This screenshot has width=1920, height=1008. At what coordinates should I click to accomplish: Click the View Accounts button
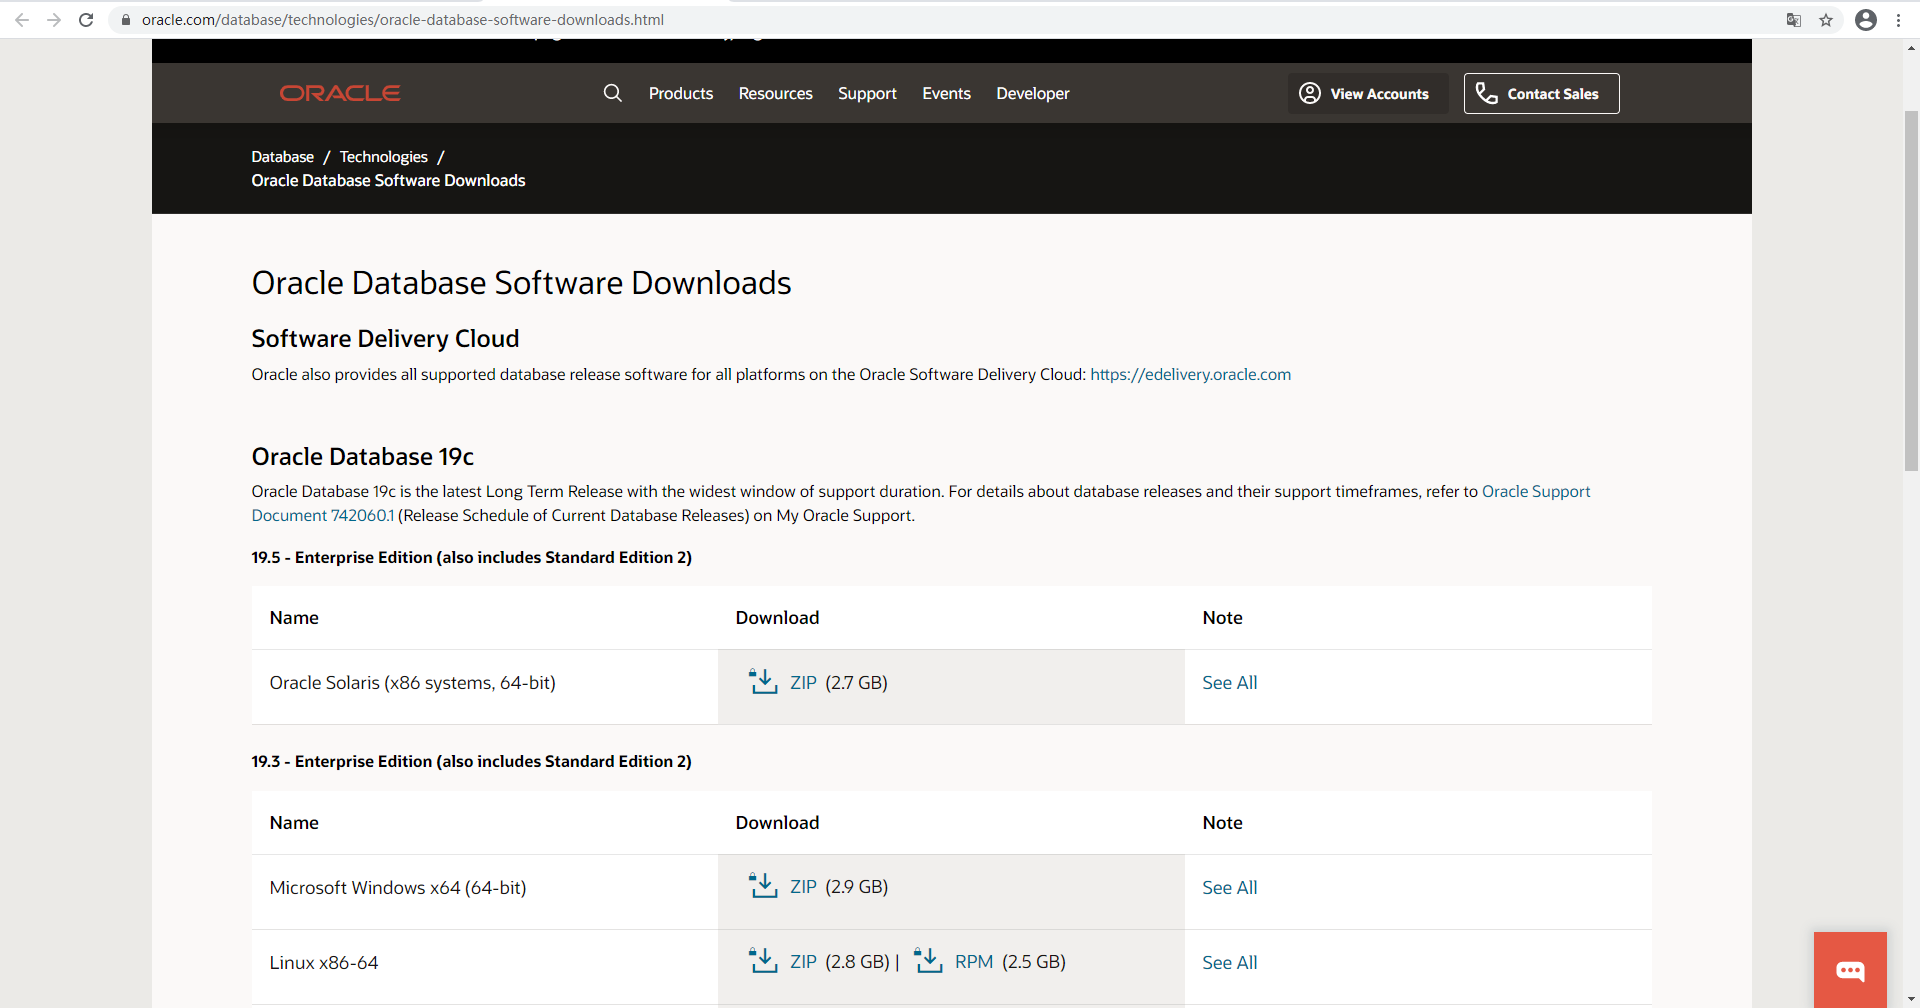[x=1367, y=93]
